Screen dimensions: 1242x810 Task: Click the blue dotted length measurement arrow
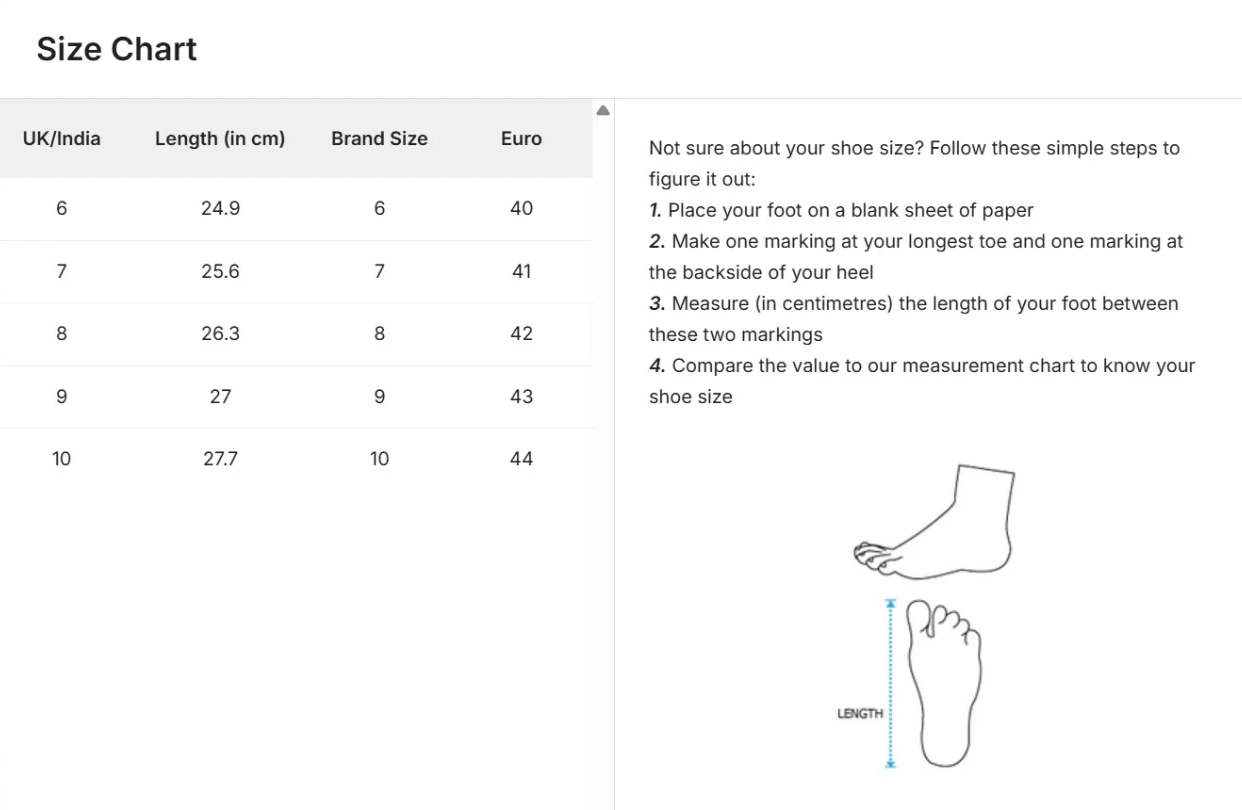click(x=890, y=683)
